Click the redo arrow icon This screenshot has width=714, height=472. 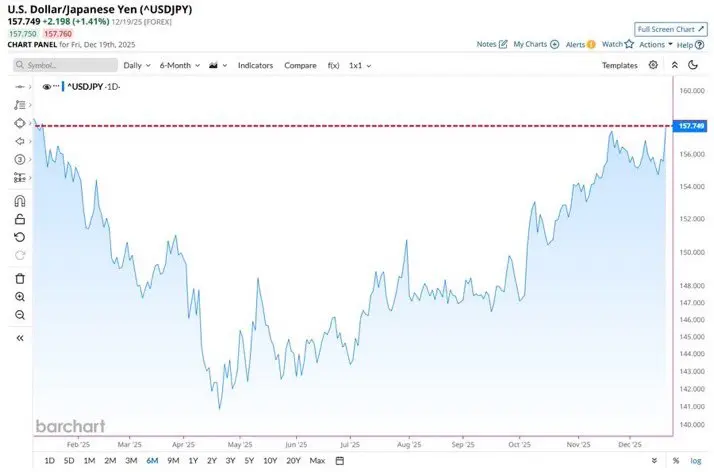20,255
